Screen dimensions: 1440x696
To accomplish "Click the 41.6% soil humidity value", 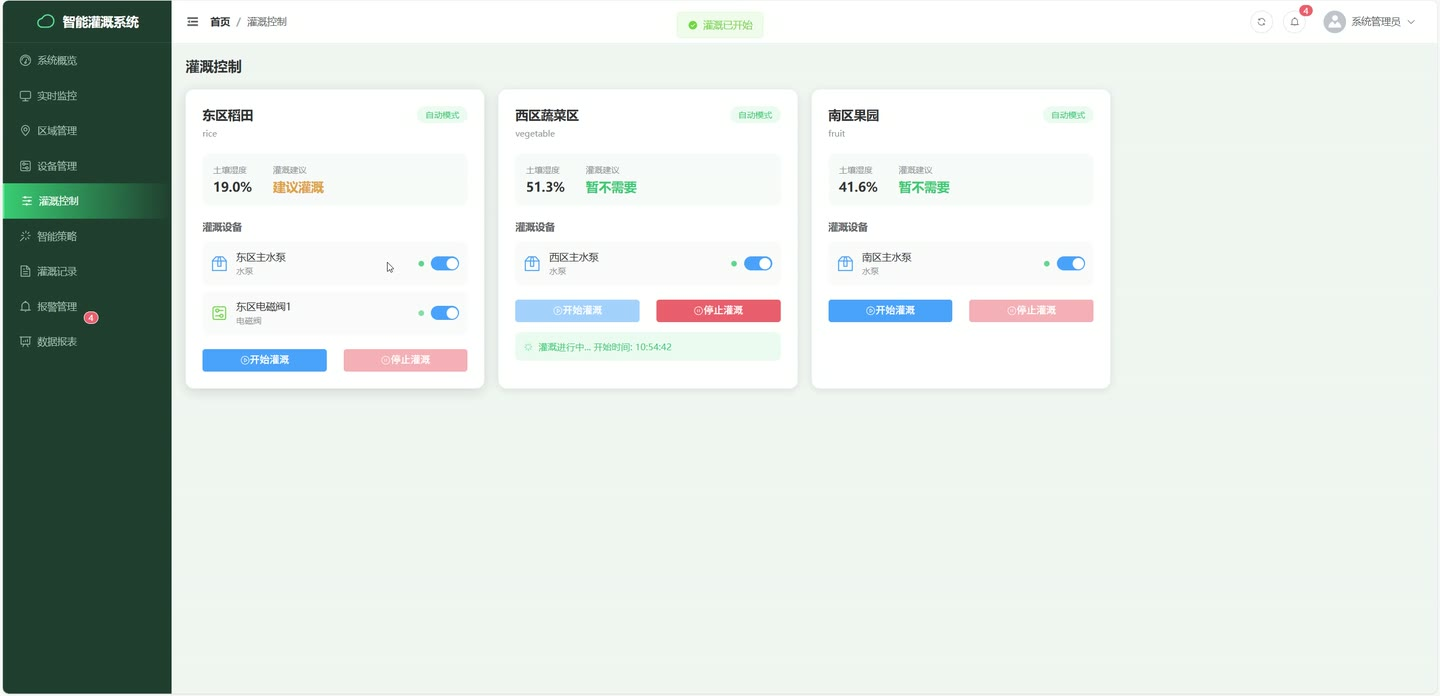I will point(858,187).
